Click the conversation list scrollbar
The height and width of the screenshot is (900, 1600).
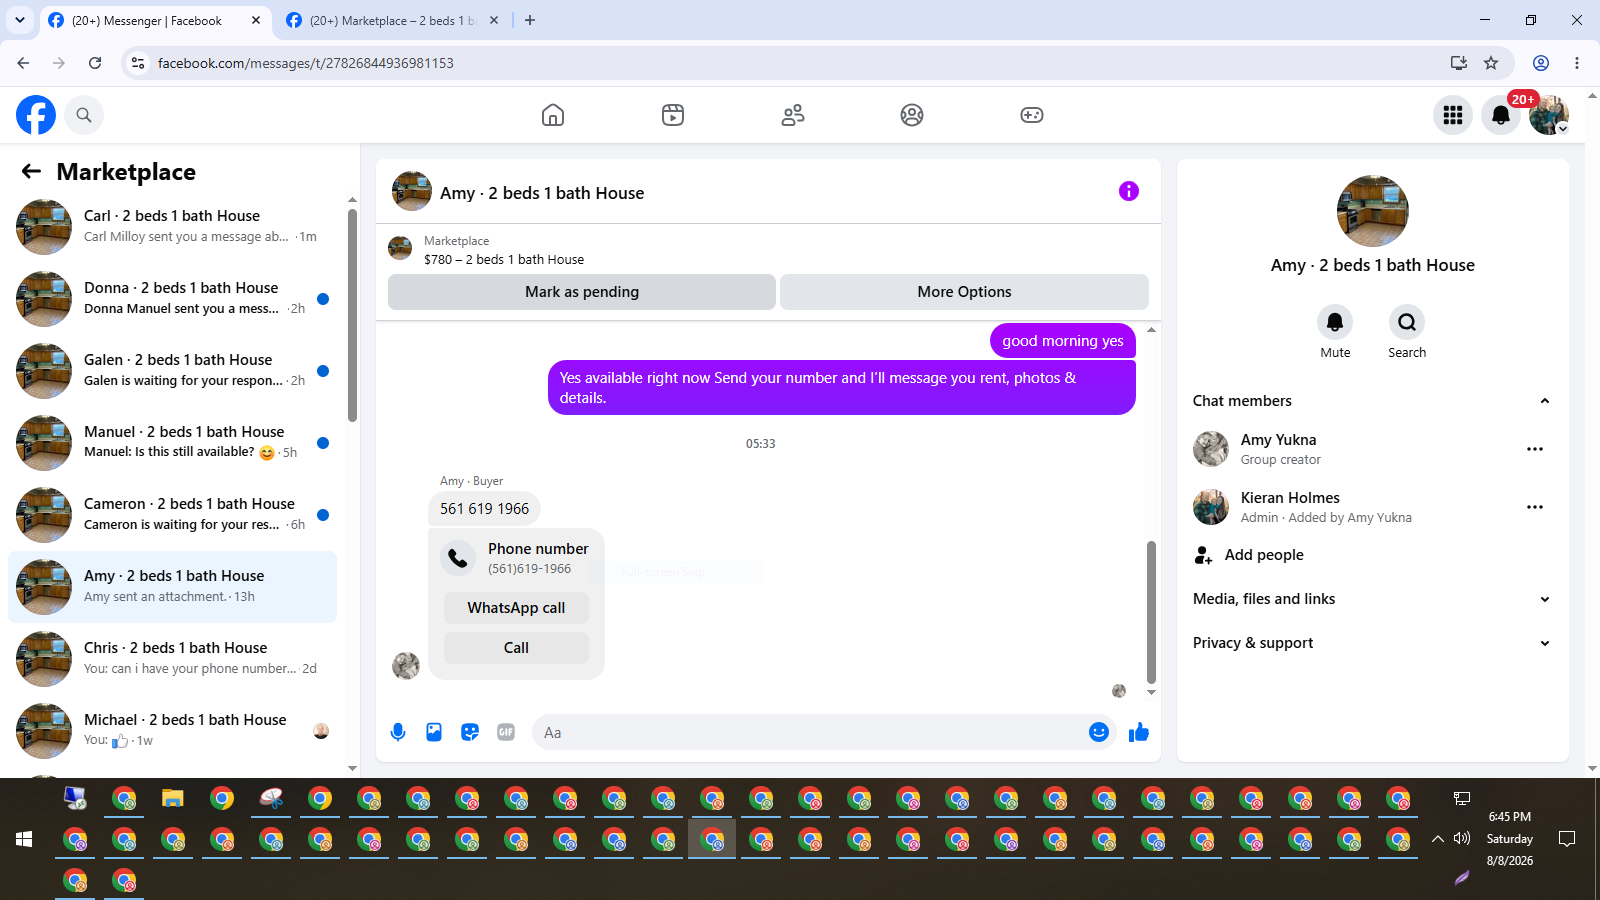click(352, 315)
